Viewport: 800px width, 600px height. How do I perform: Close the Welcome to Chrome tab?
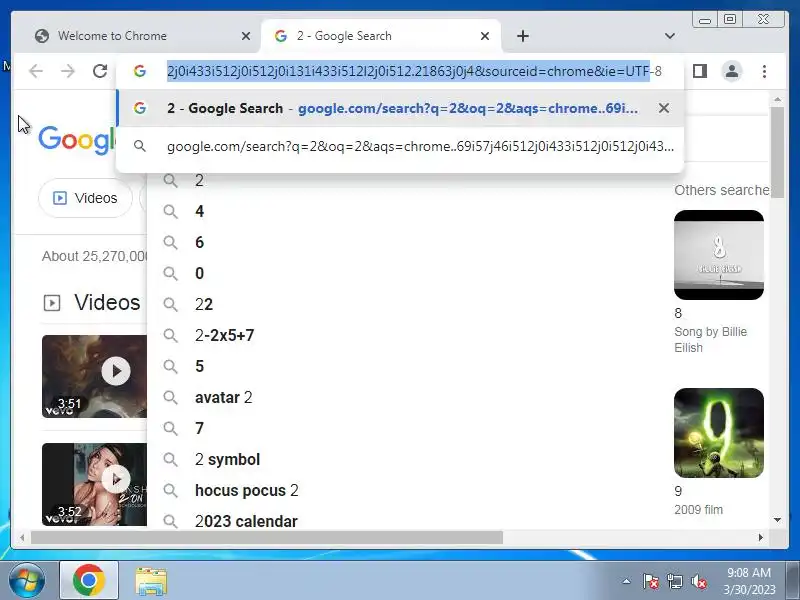point(245,36)
